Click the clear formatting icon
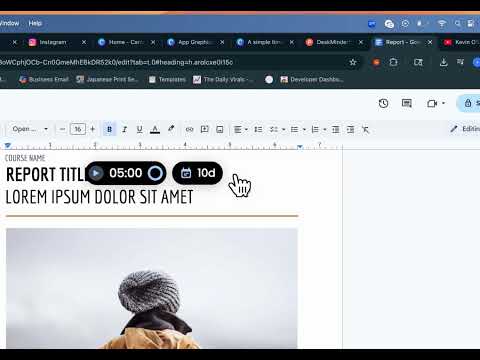This screenshot has height=360, width=480. [x=366, y=129]
